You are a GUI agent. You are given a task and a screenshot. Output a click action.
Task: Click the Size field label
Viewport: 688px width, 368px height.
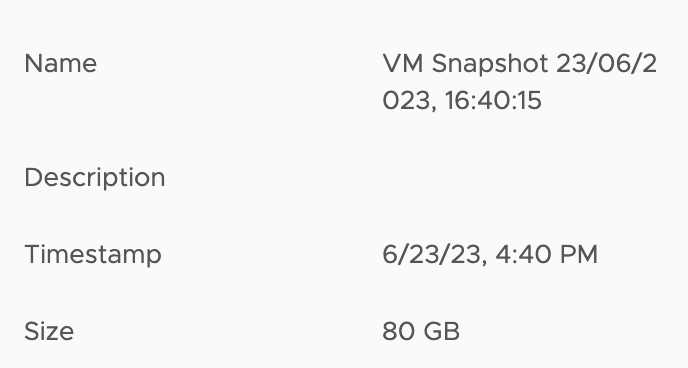pyautogui.click(x=49, y=331)
